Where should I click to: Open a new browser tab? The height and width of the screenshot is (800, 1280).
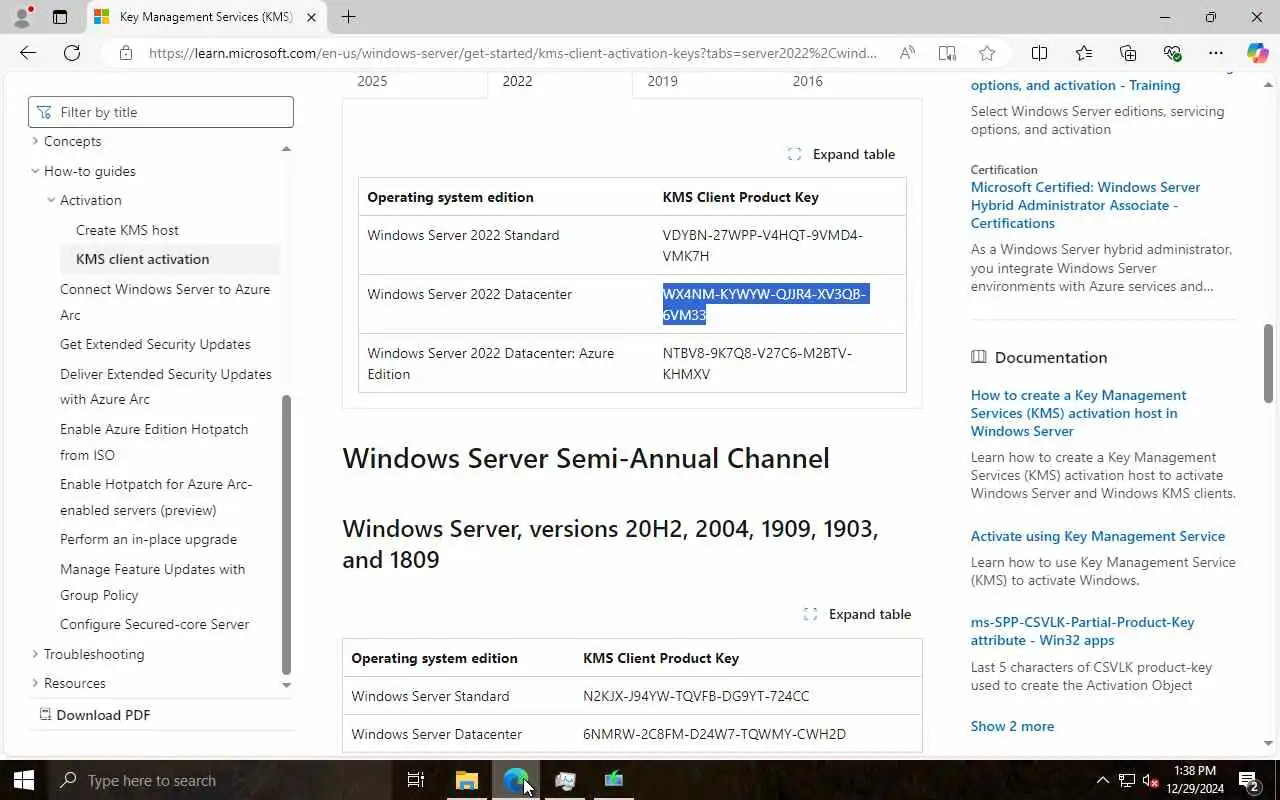pos(348,17)
